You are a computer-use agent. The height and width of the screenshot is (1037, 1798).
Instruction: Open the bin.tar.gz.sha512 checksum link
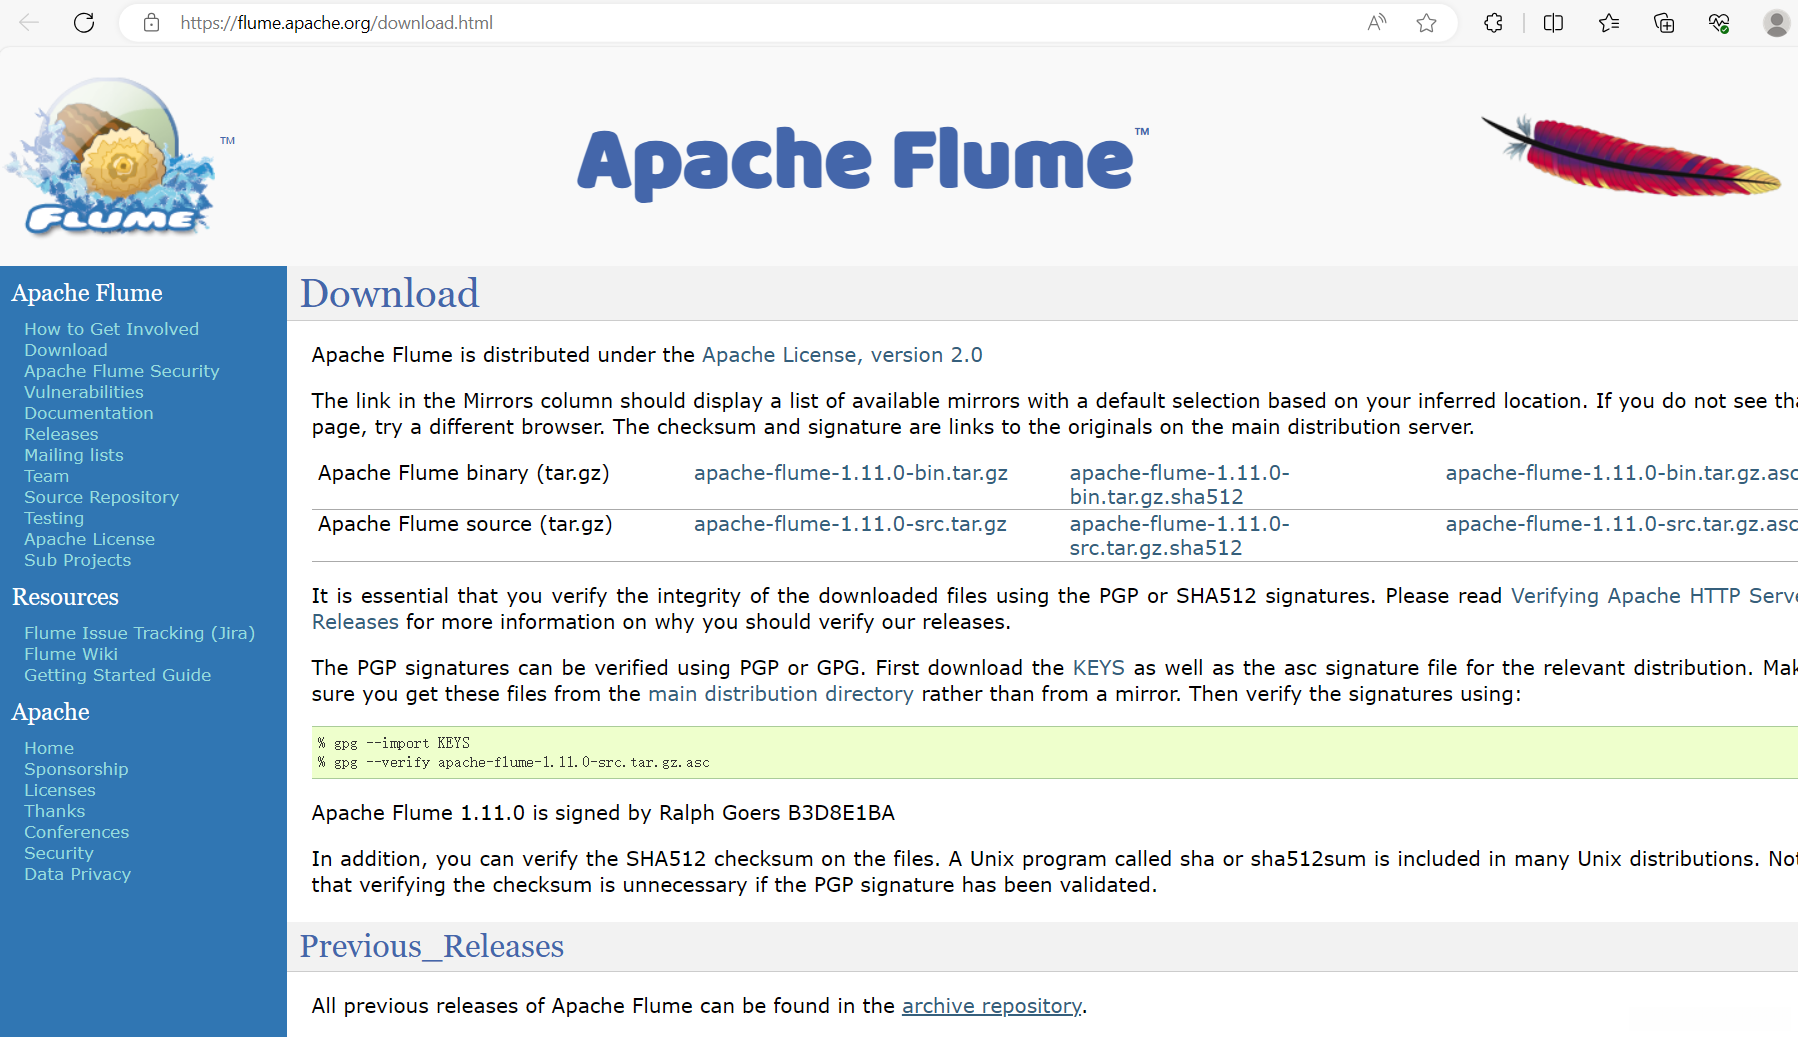(x=1180, y=485)
